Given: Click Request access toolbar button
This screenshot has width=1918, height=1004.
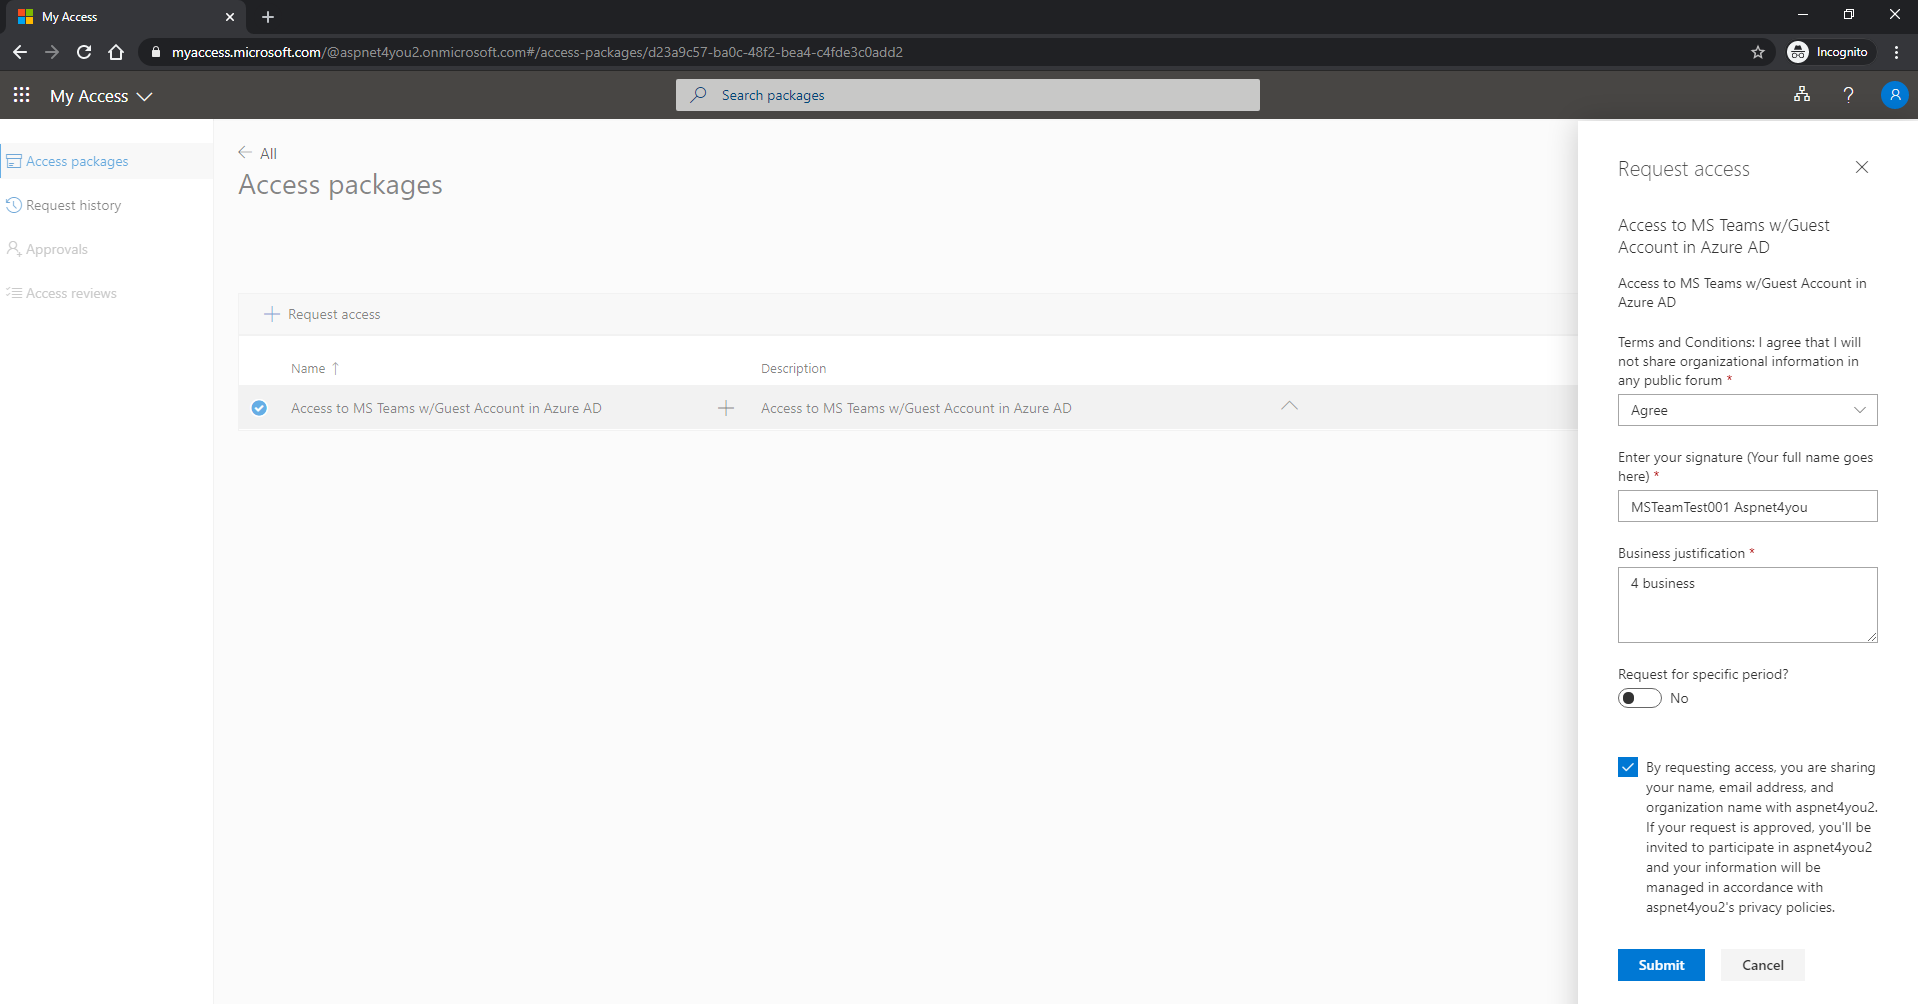Looking at the screenshot, I should click(x=322, y=314).
